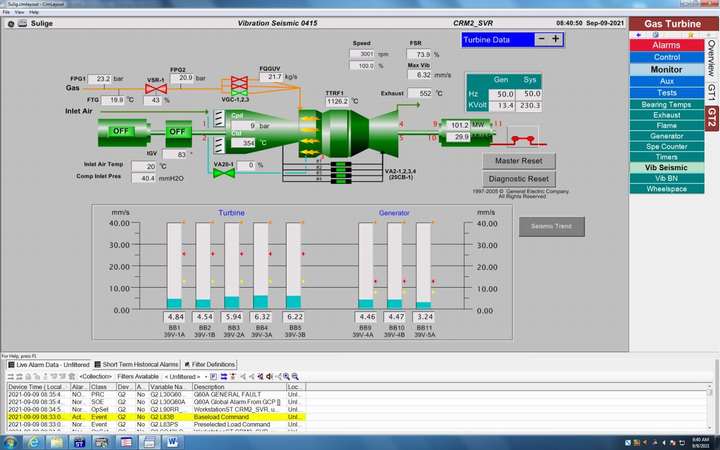Click the TTRF1 1126.2 value field
Image resolution: width=720 pixels, height=450 pixels.
pos(338,101)
